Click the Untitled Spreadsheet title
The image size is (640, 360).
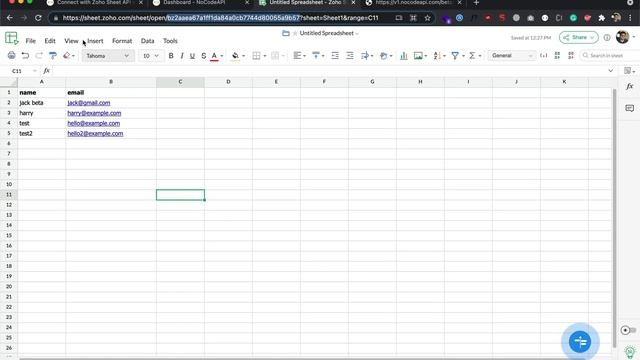[327, 33]
